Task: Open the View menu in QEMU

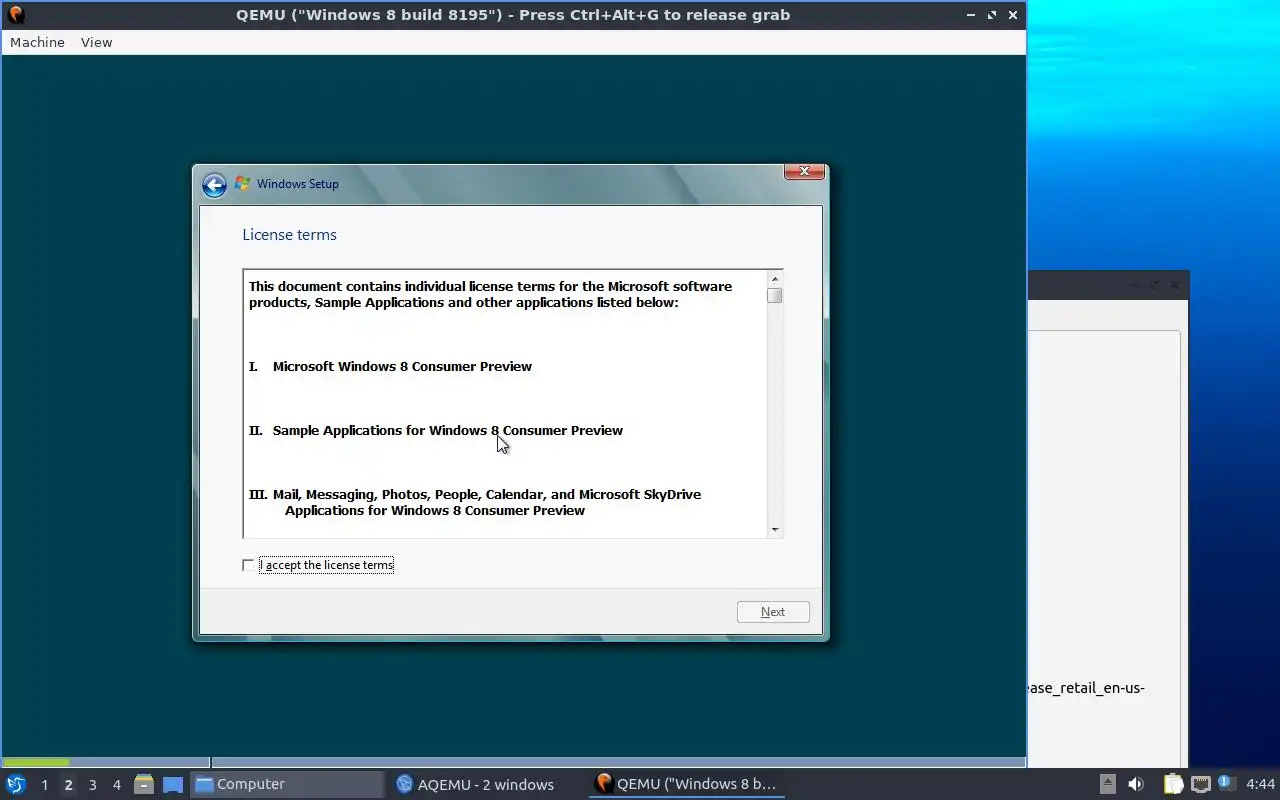Action: click(96, 42)
